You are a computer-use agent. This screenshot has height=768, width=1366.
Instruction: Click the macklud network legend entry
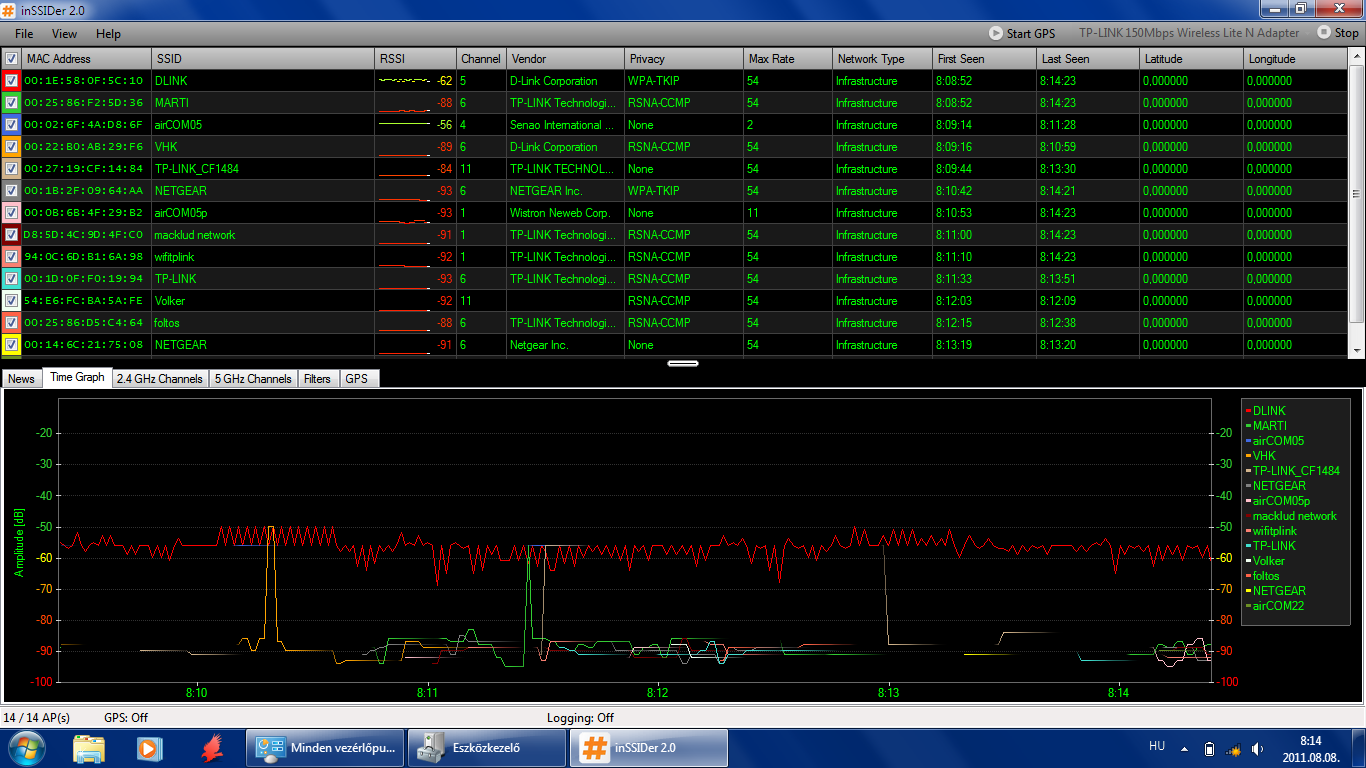[x=1294, y=516]
